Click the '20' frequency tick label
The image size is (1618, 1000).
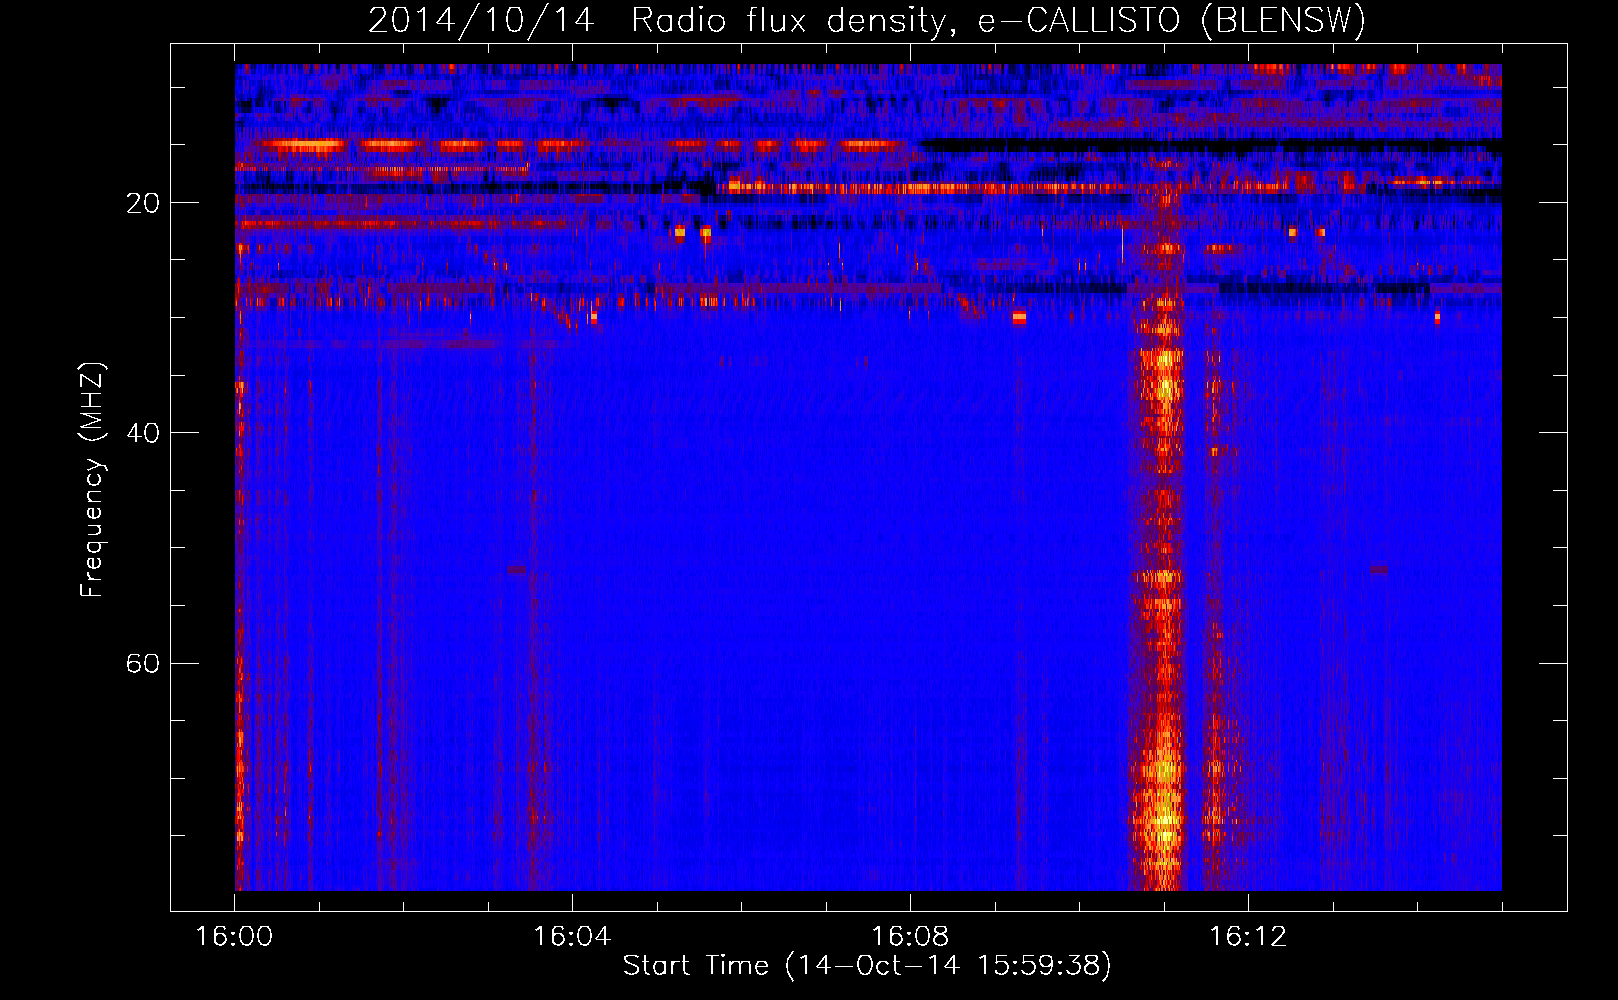(x=143, y=203)
